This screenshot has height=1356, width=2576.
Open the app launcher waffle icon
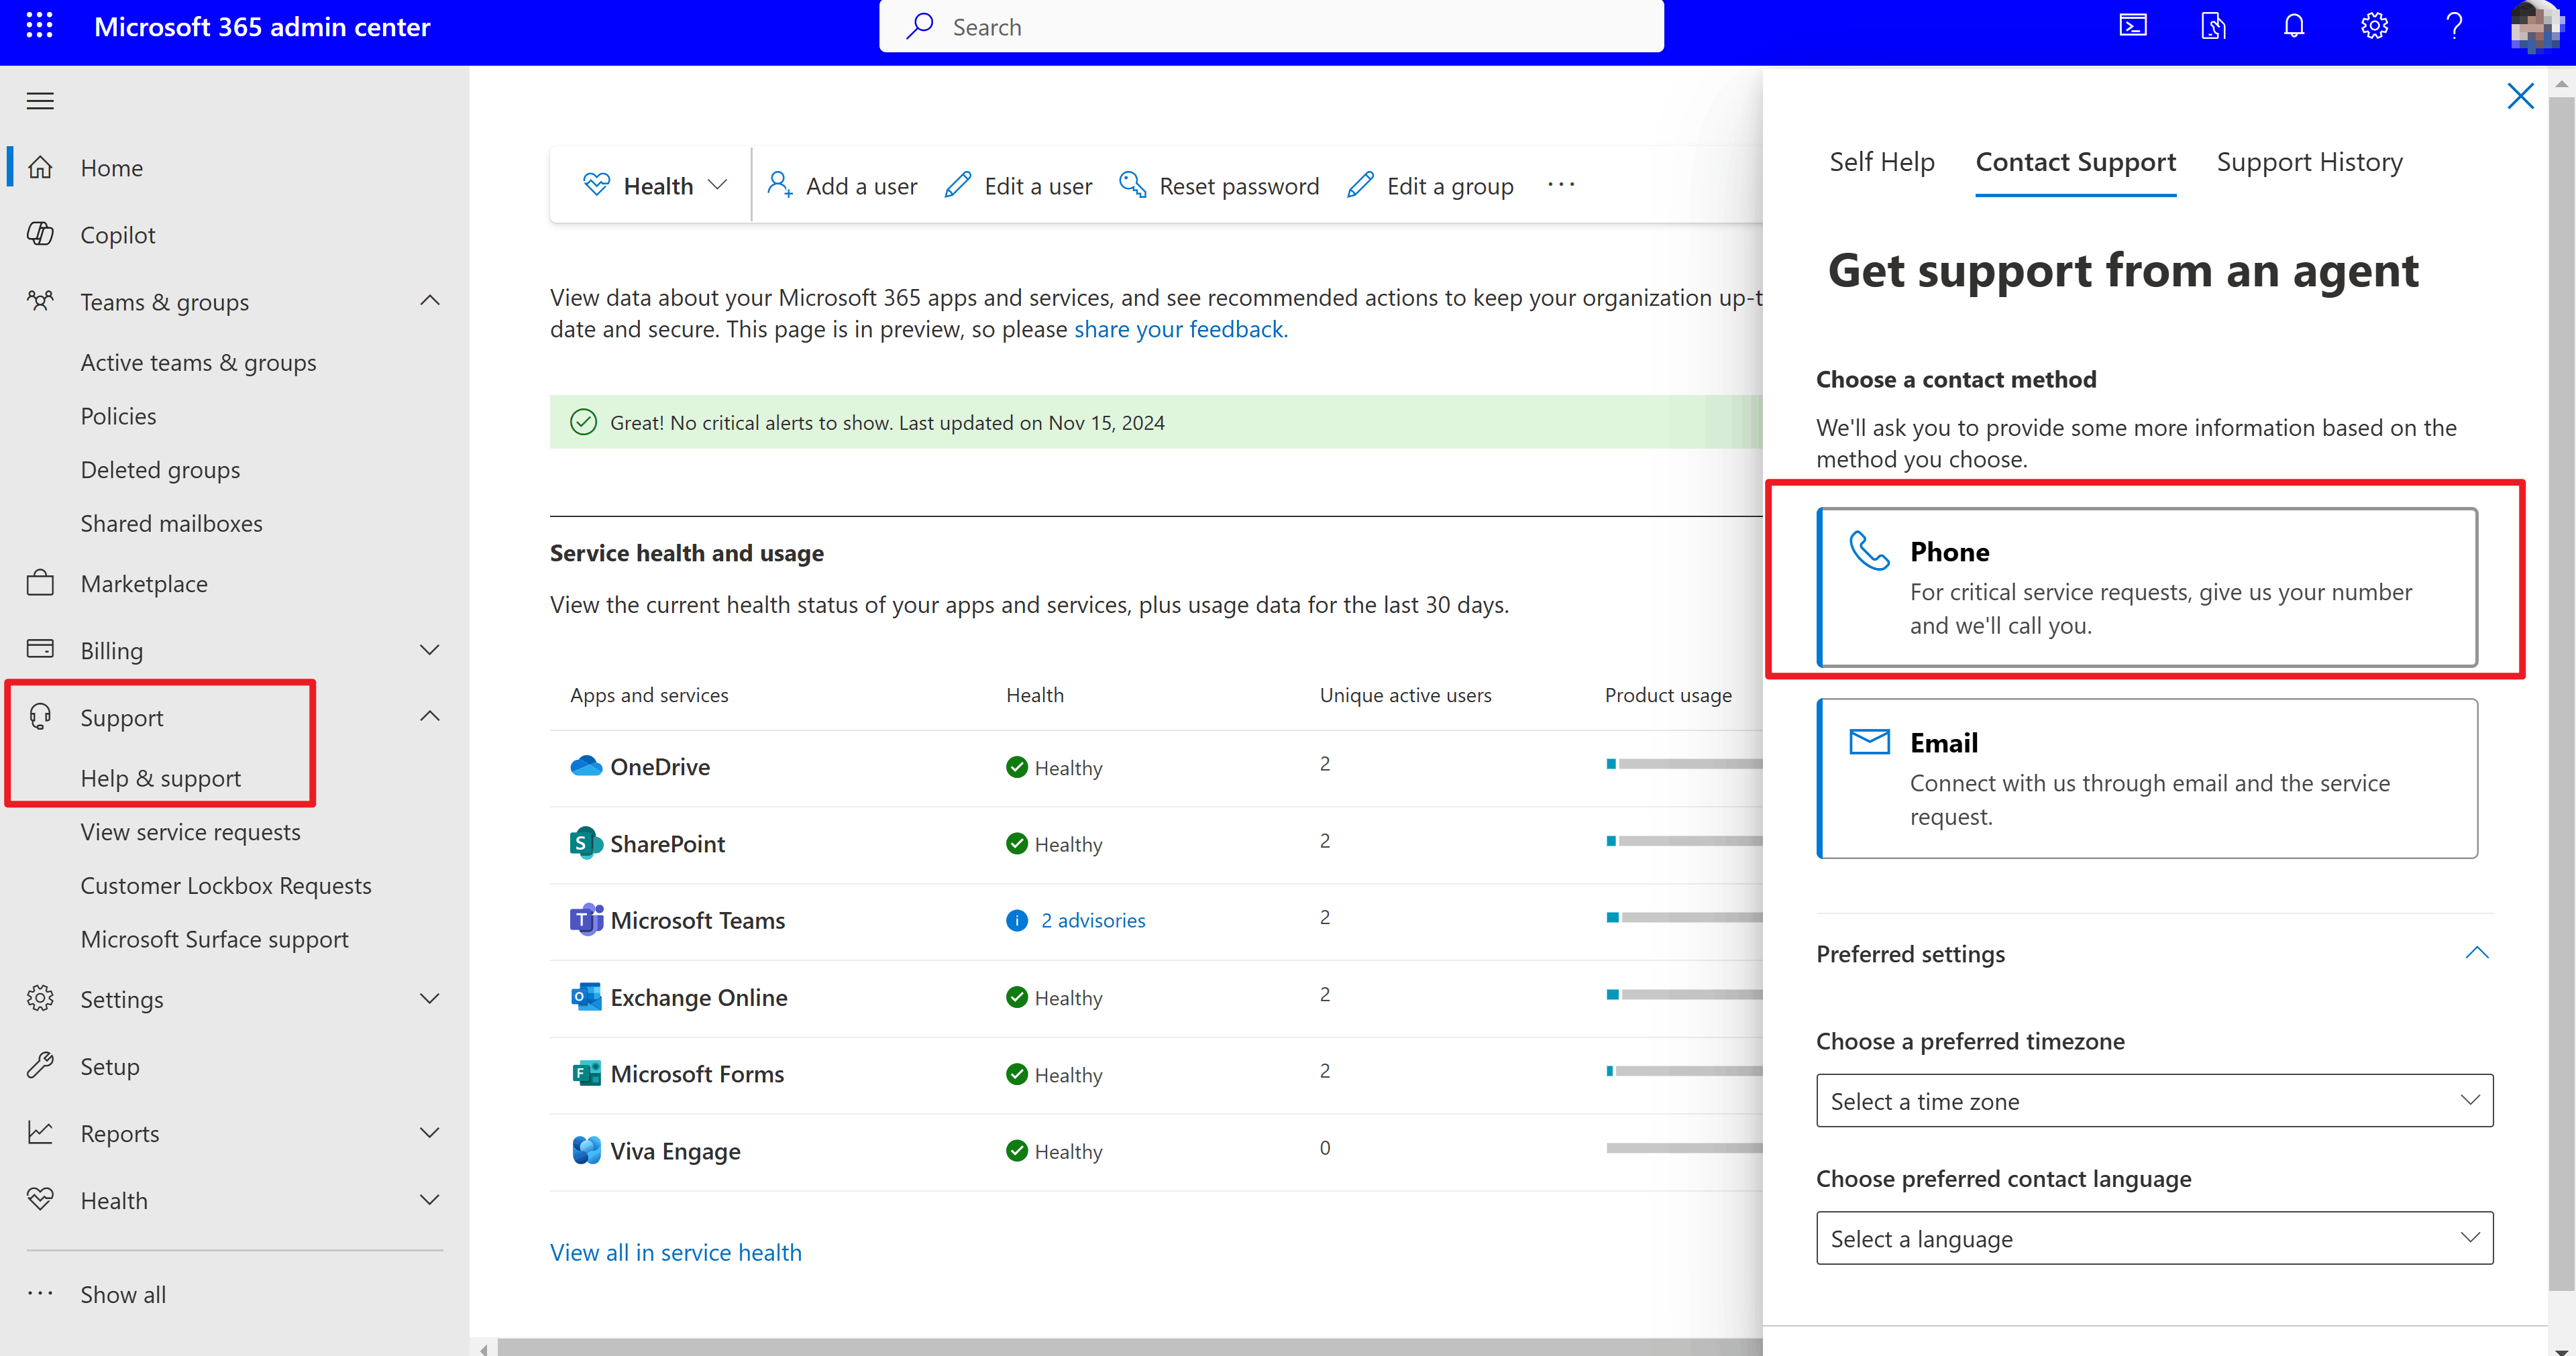click(39, 26)
